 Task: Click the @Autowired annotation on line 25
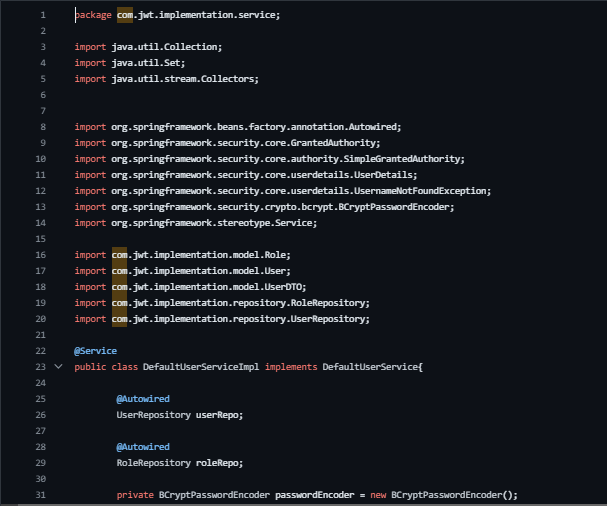pos(143,399)
